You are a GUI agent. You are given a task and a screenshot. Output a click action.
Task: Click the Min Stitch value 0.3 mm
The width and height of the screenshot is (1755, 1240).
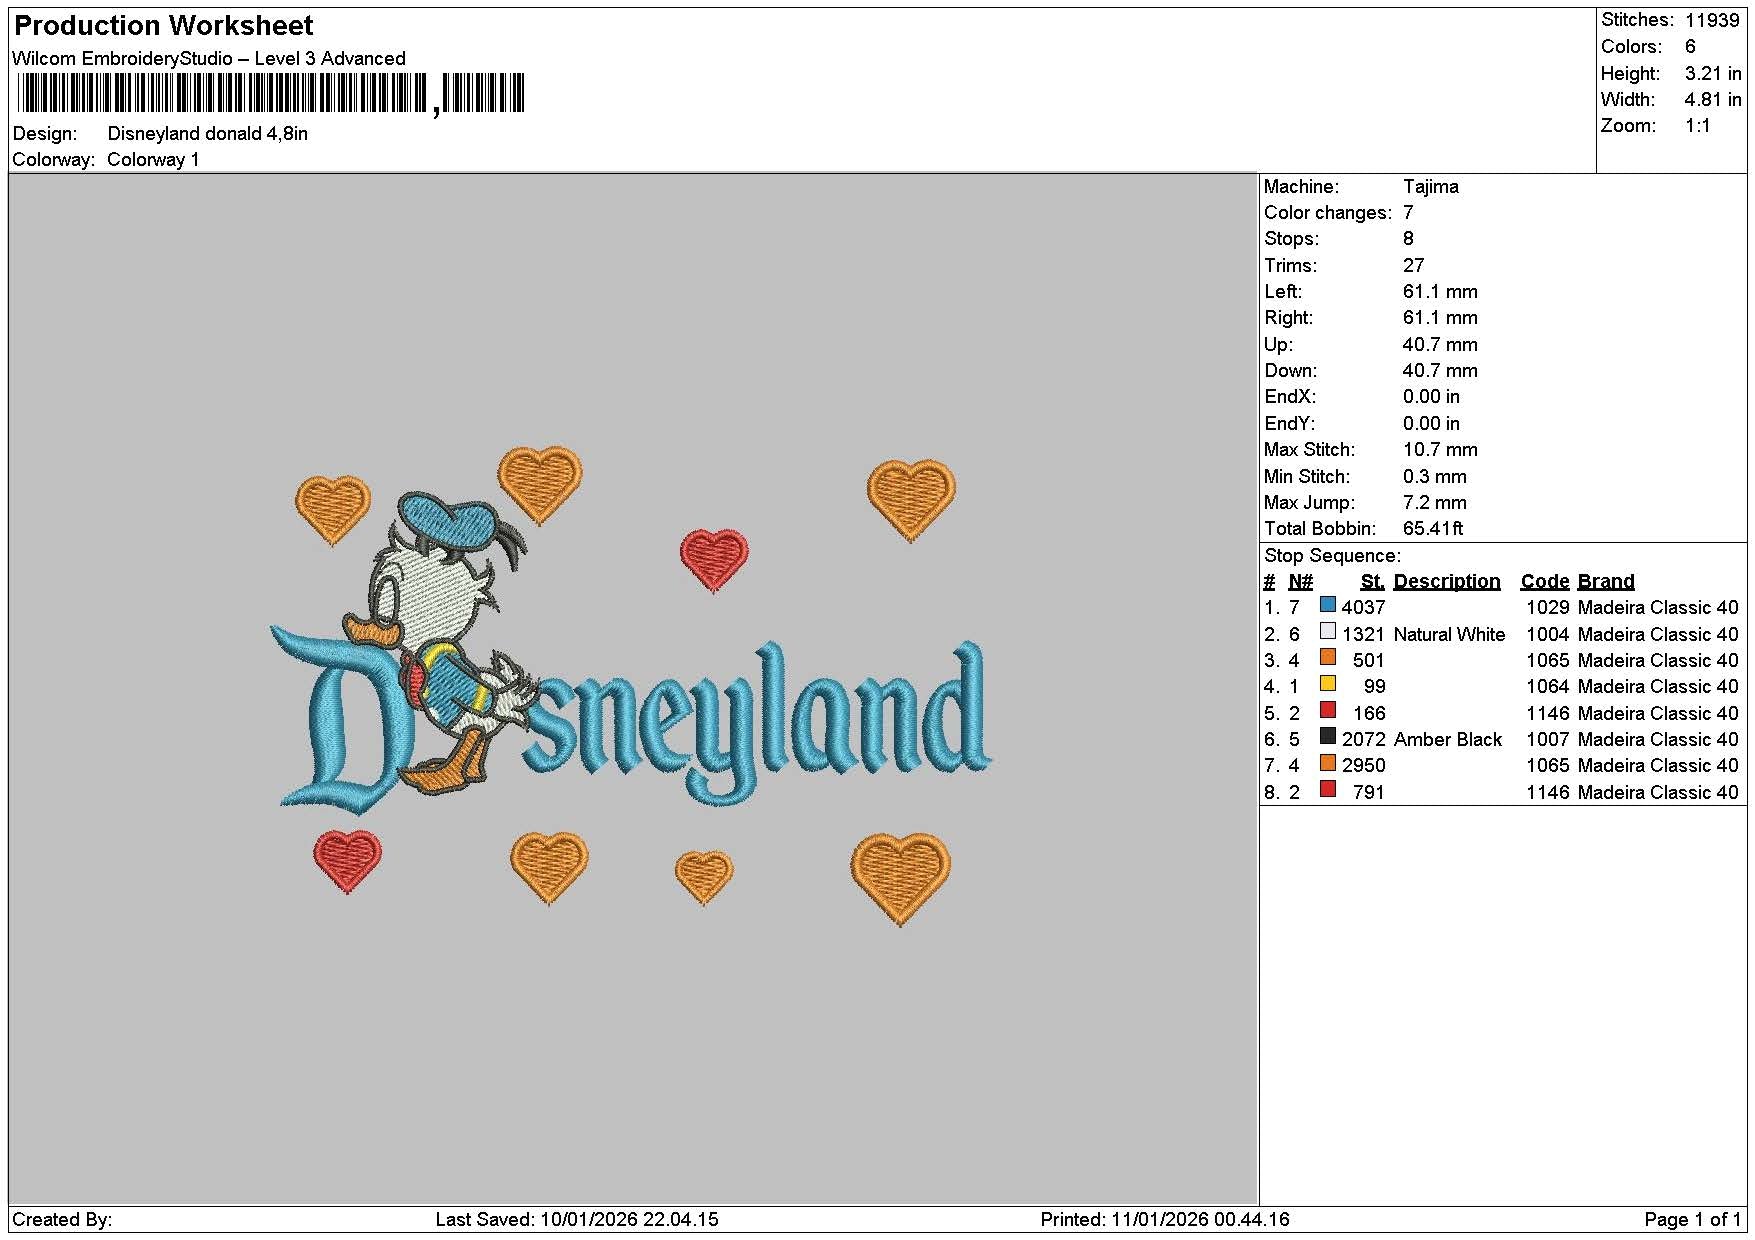point(1434,476)
